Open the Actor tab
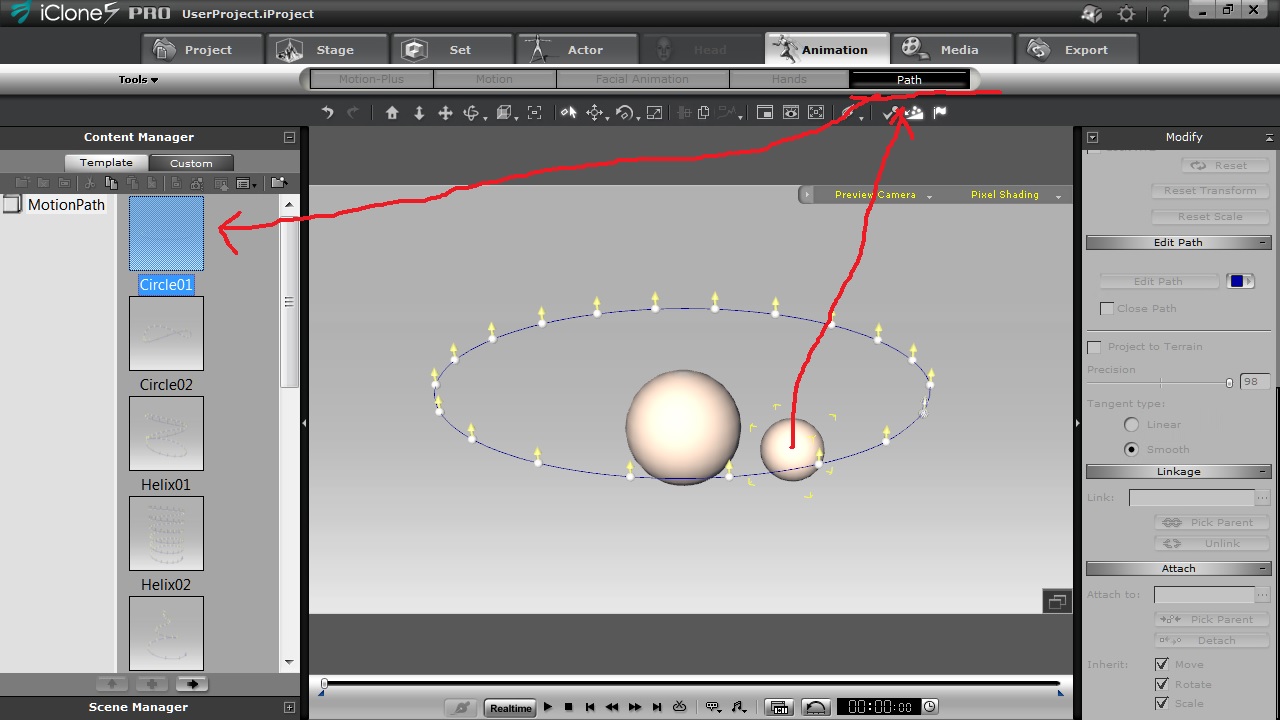Image resolution: width=1280 pixels, height=720 pixels. (576, 49)
